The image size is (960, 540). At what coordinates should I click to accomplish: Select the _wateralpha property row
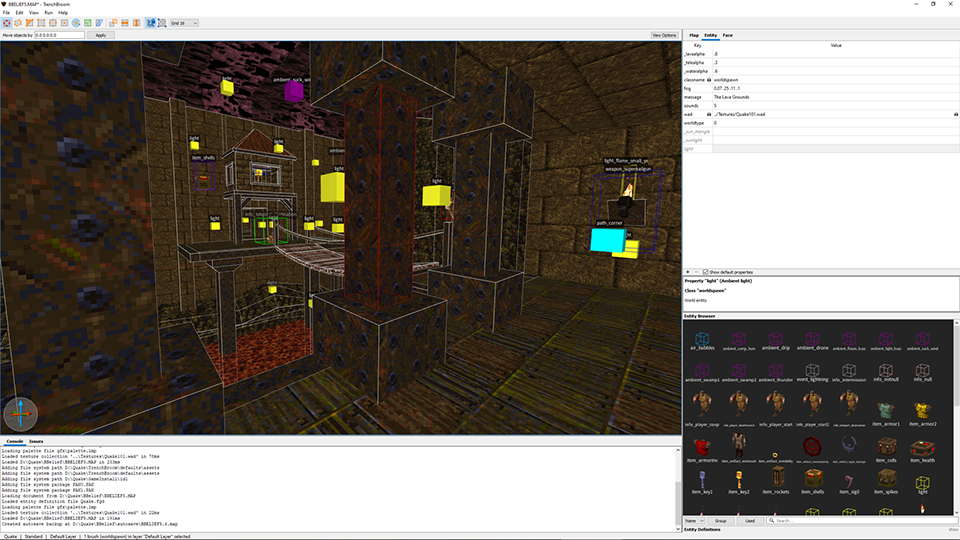[x=821, y=71]
